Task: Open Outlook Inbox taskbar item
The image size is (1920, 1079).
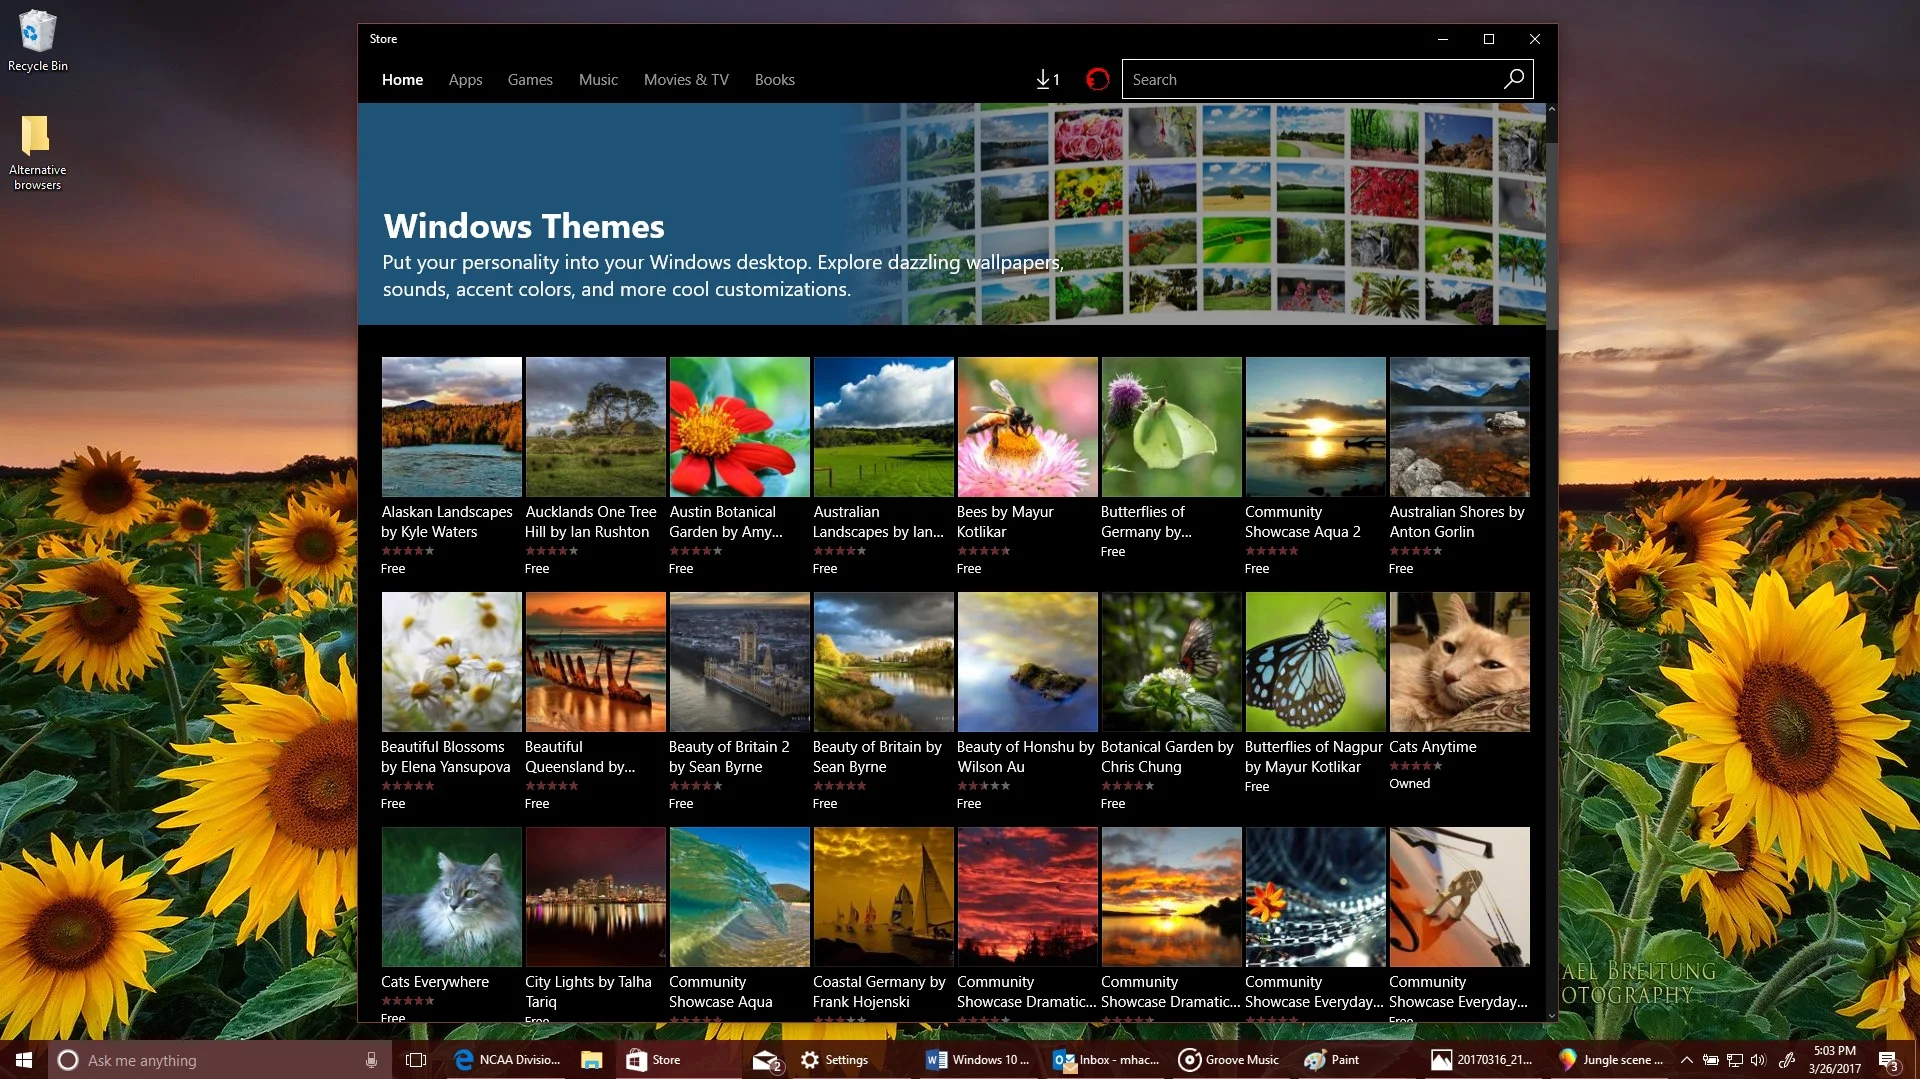Action: pos(1106,1060)
